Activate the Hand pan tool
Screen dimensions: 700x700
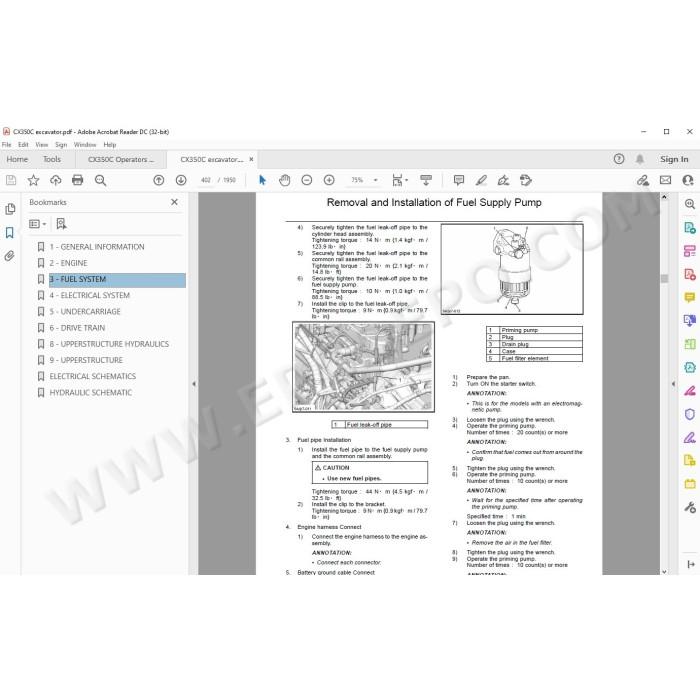pos(284,180)
